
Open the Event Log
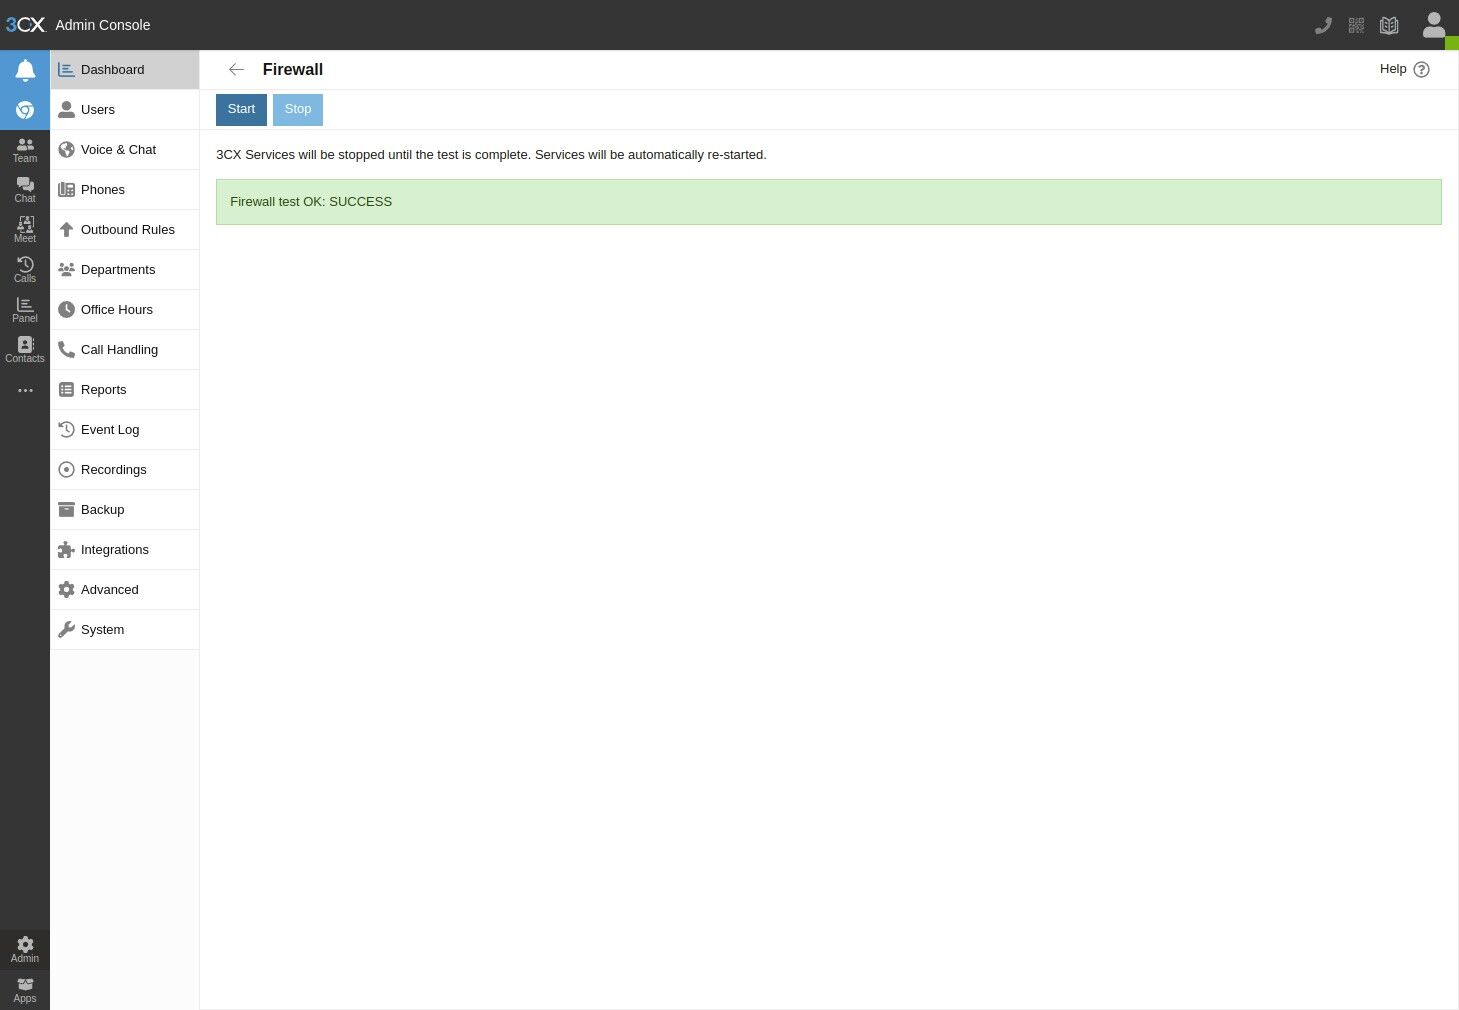125,430
